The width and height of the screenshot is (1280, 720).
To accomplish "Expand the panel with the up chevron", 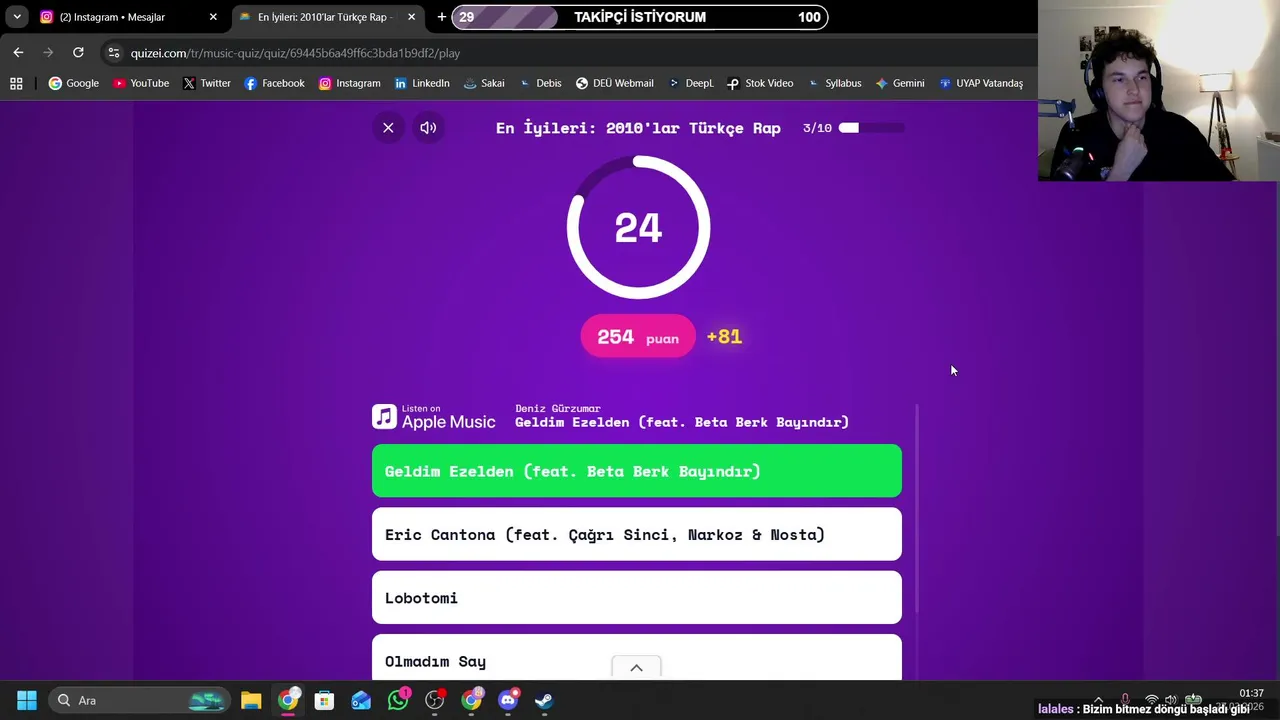I will tap(636, 668).
